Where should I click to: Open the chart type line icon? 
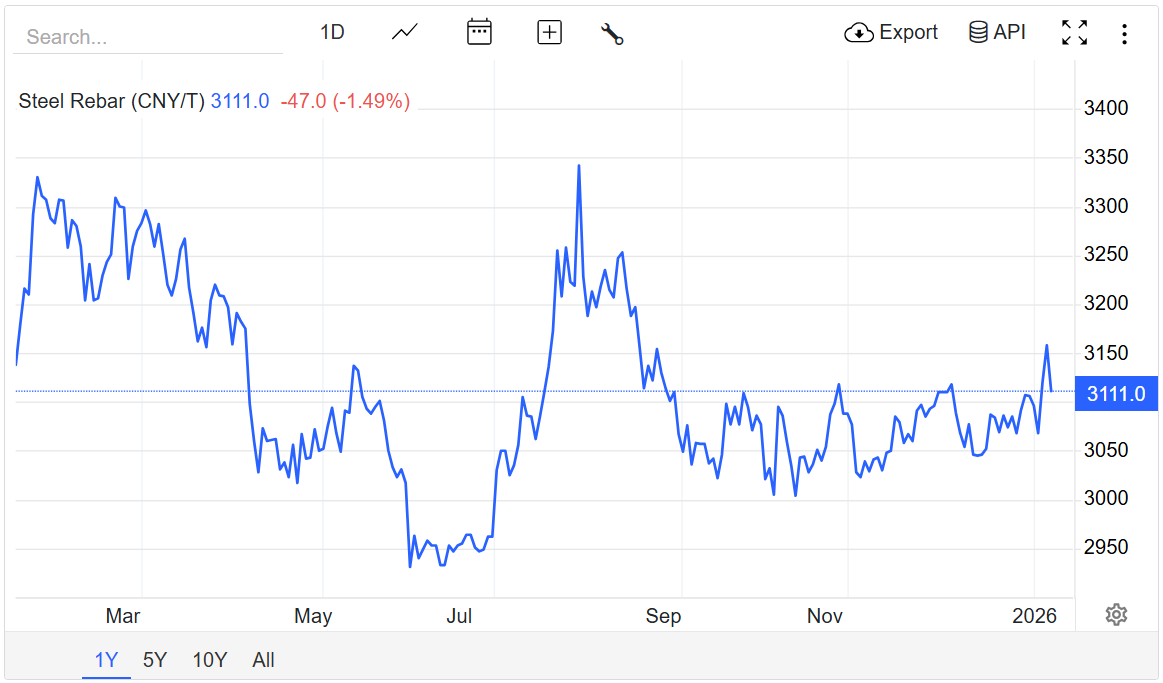pos(404,32)
